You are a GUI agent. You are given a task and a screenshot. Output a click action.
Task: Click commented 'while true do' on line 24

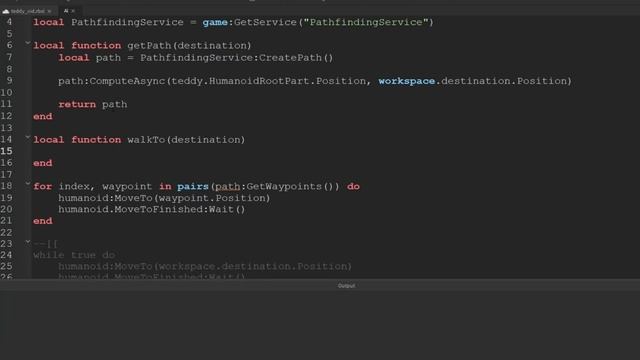pos(74,255)
